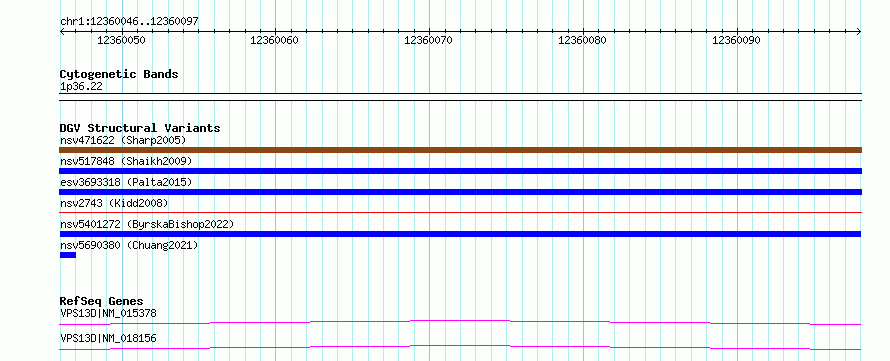The height and width of the screenshot is (361, 890).
Task: Click ruler position label 12360060
Action: (x=274, y=40)
